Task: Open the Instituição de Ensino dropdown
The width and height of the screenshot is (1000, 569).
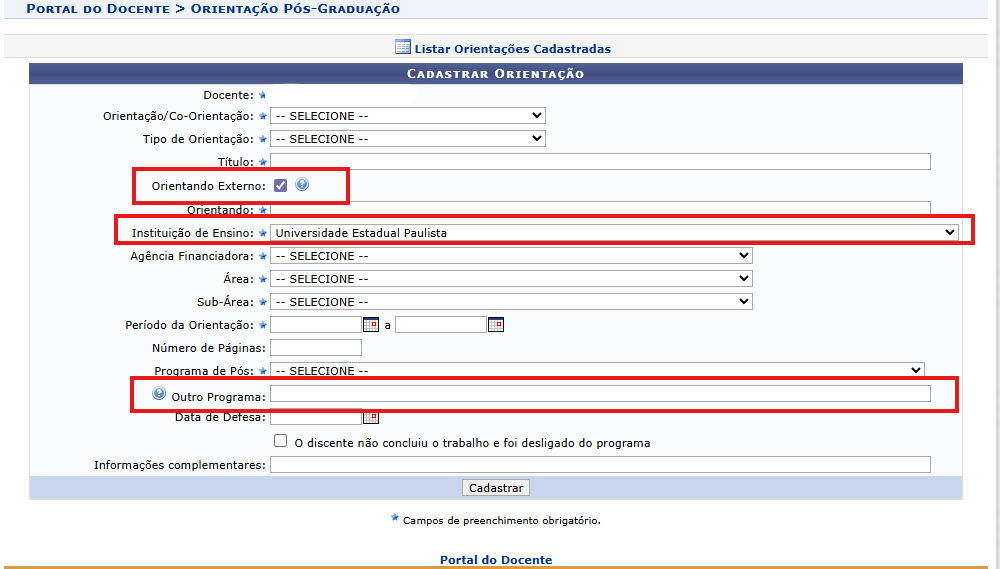Action: click(x=614, y=233)
